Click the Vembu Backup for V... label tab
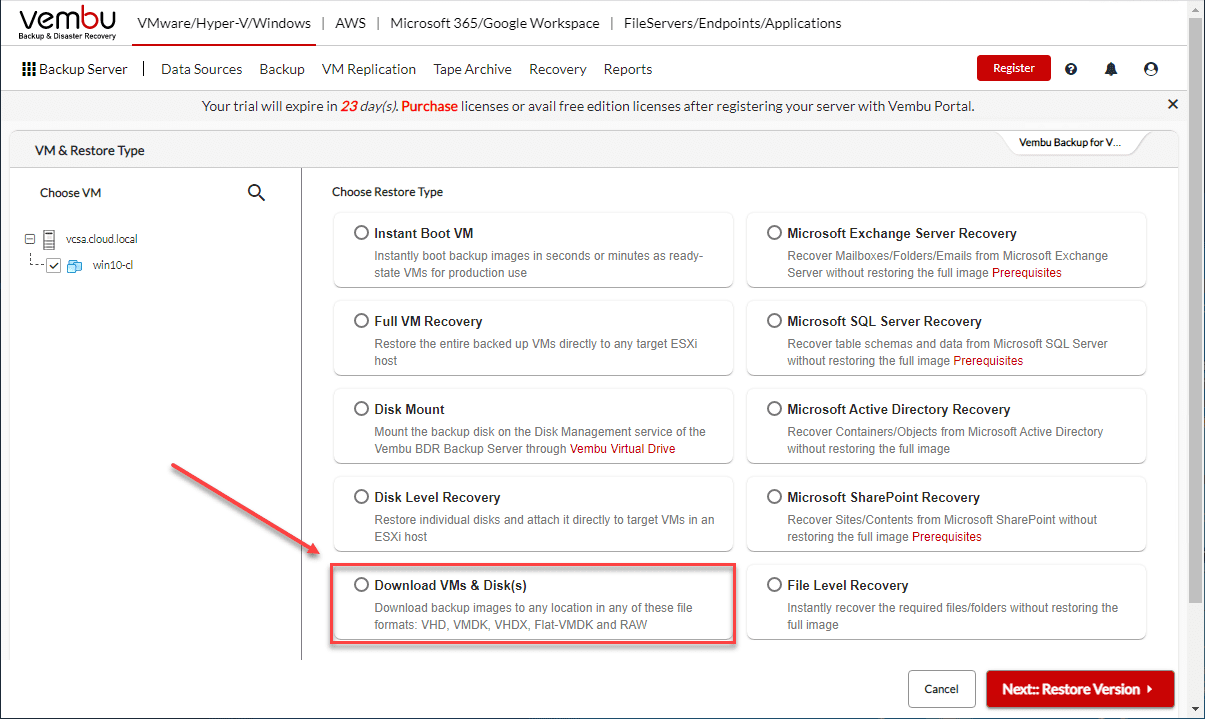 coord(1070,142)
